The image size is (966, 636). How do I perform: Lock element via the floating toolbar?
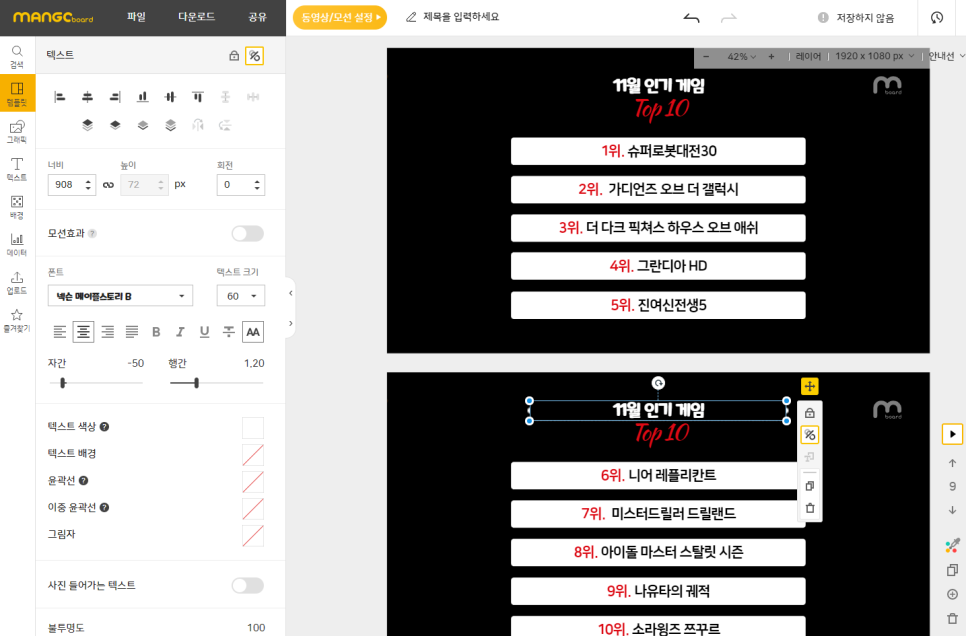point(810,413)
